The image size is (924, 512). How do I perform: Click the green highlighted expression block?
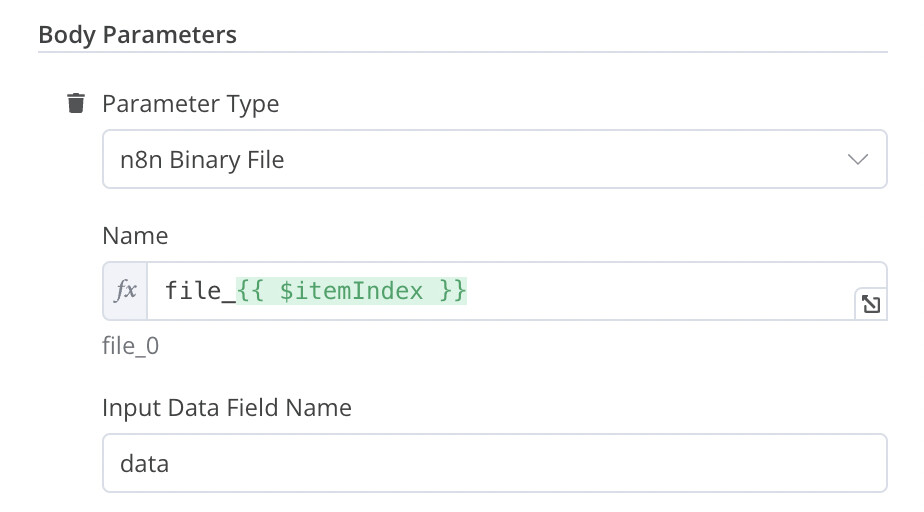tap(351, 291)
